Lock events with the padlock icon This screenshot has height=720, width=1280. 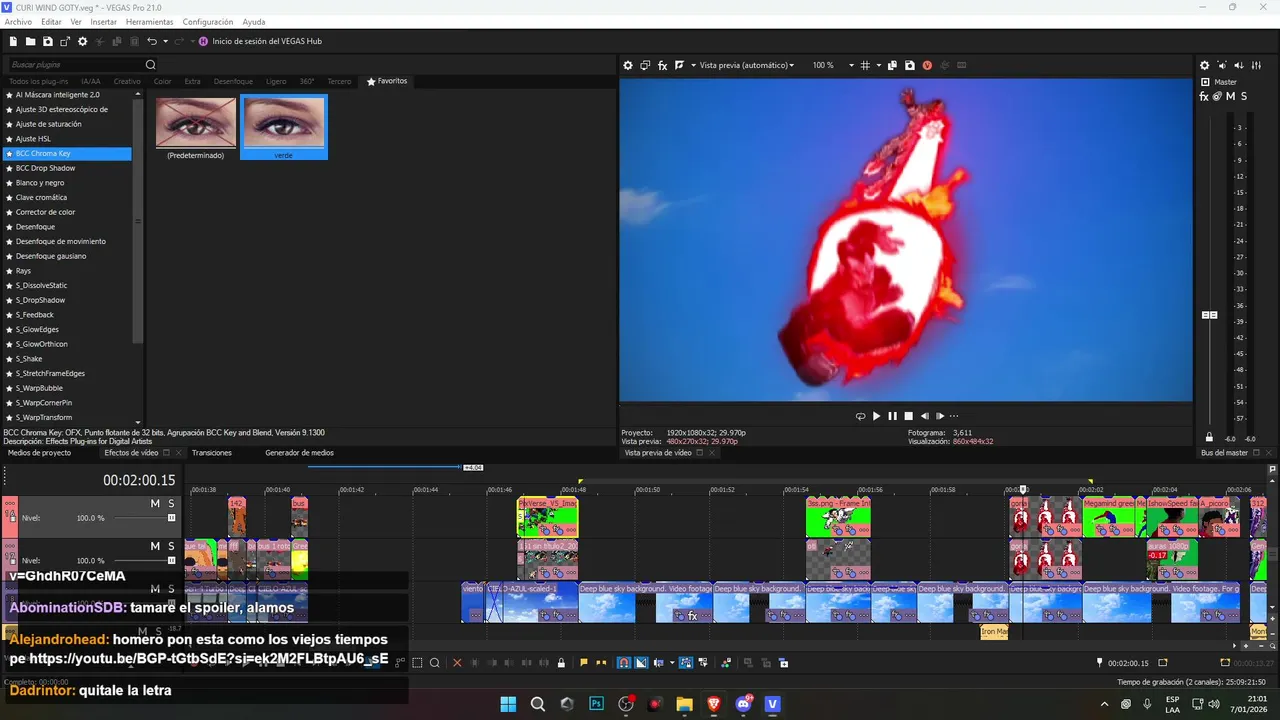(561, 663)
